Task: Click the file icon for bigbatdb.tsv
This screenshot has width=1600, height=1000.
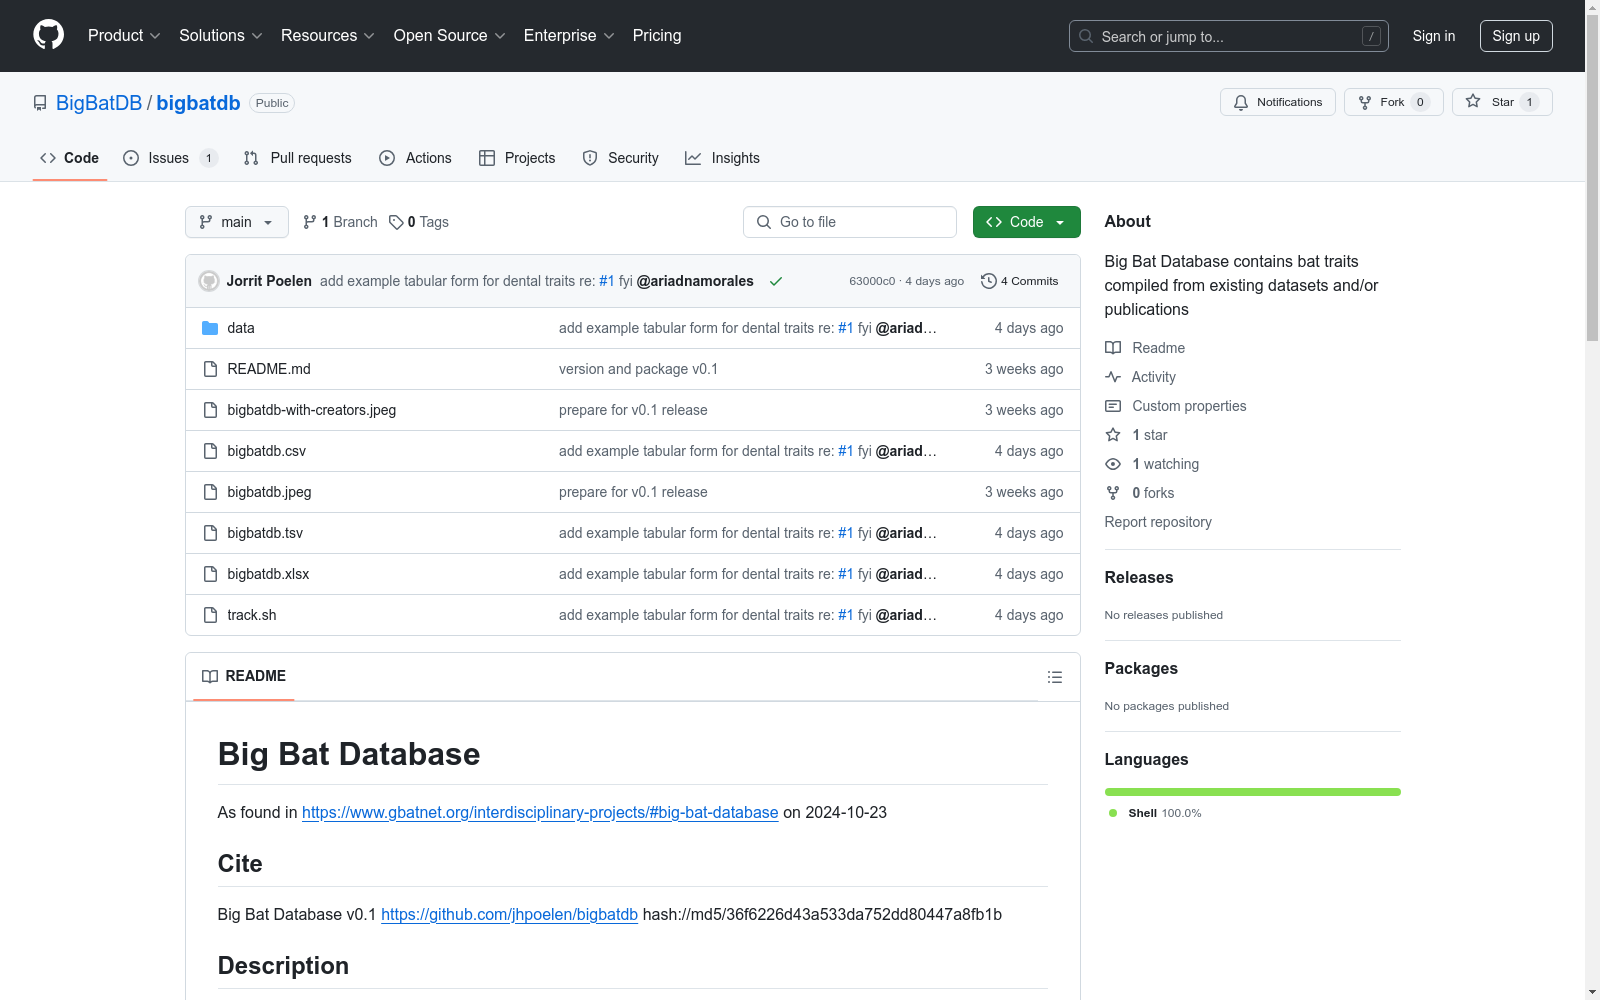Action: (x=210, y=533)
